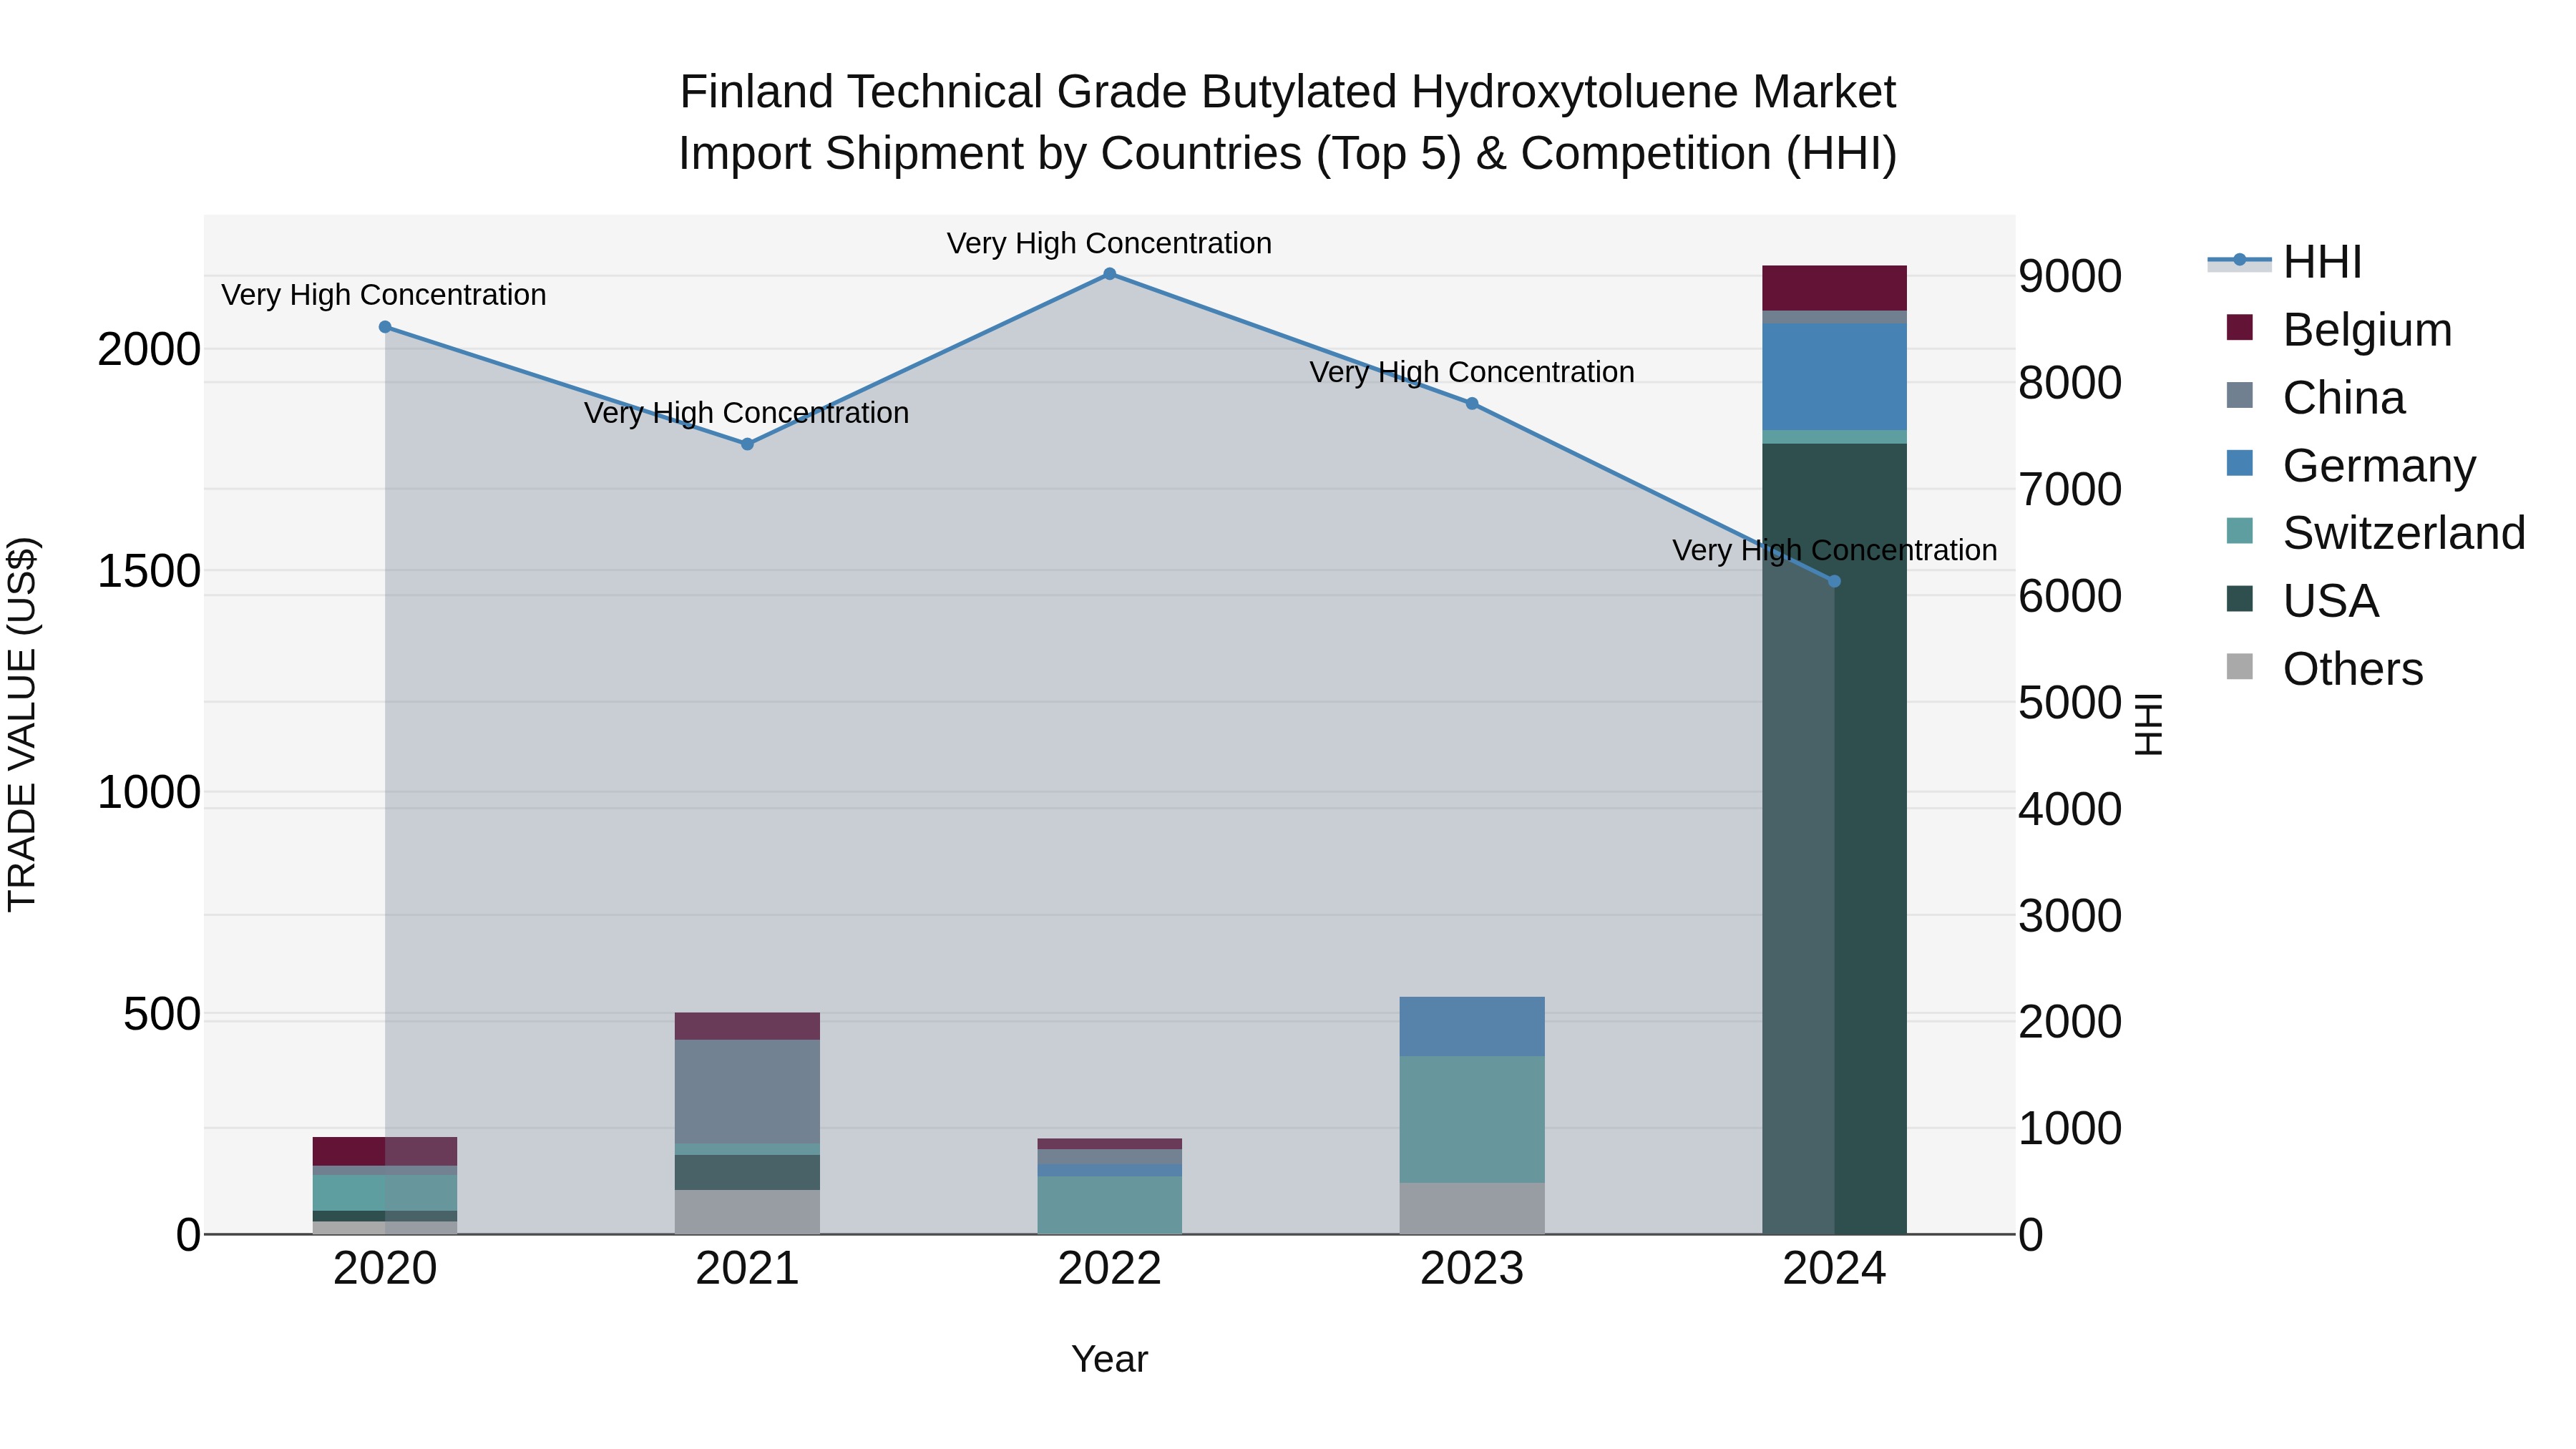Select the 2024 HHI data point
The image size is (2576, 1449).
1834,581
